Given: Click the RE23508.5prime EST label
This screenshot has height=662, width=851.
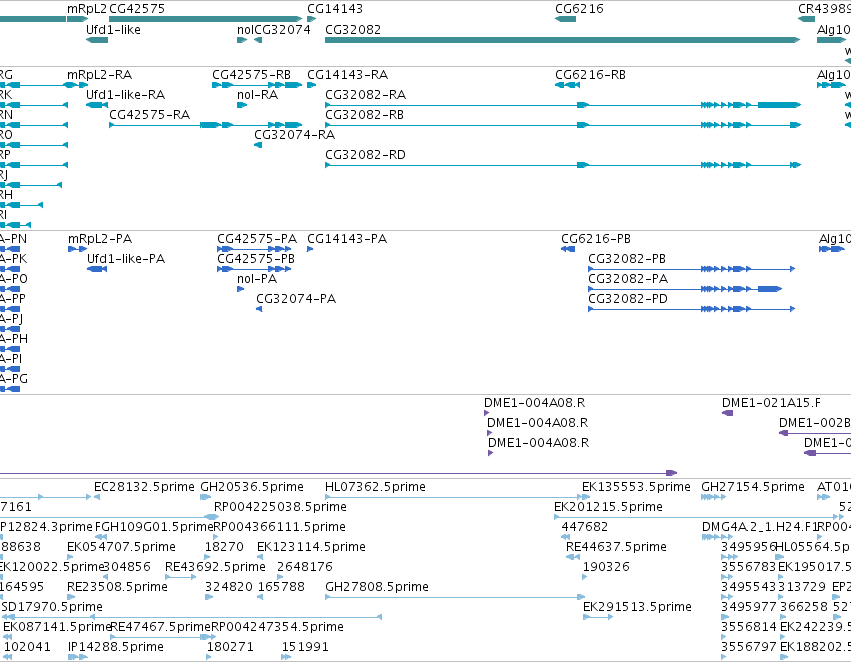Looking at the screenshot, I should 117,587.
